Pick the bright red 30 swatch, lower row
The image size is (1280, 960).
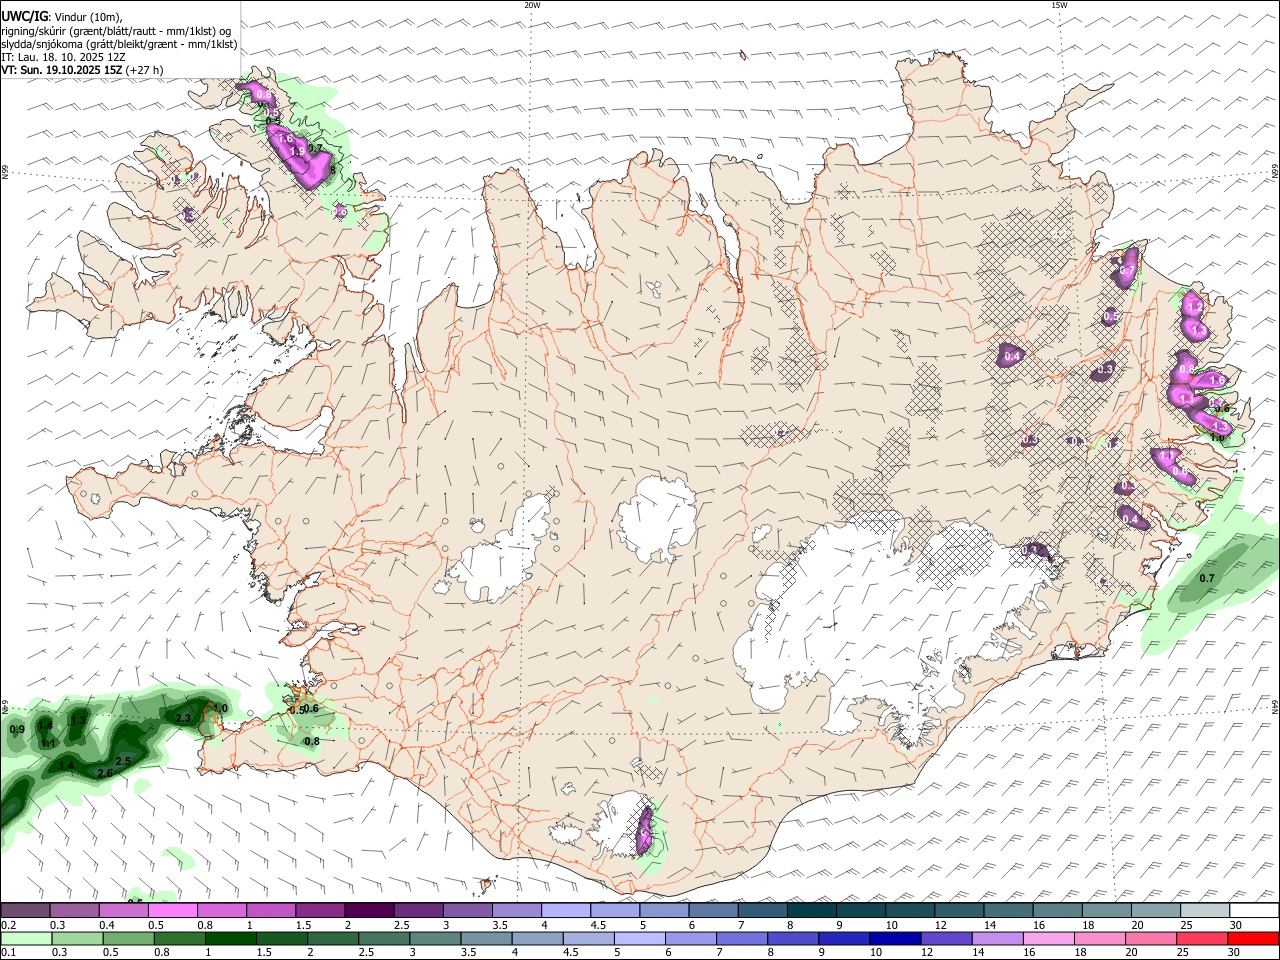point(1254,938)
